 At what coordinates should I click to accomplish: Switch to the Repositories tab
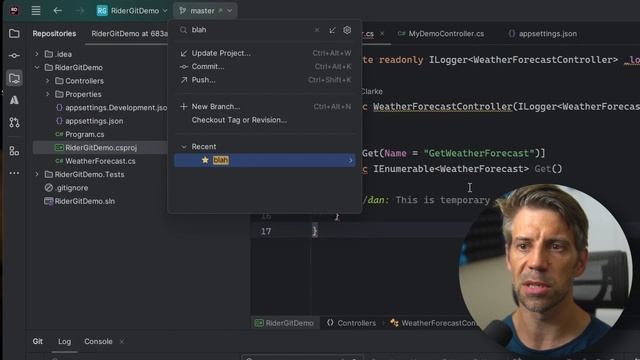(x=54, y=34)
